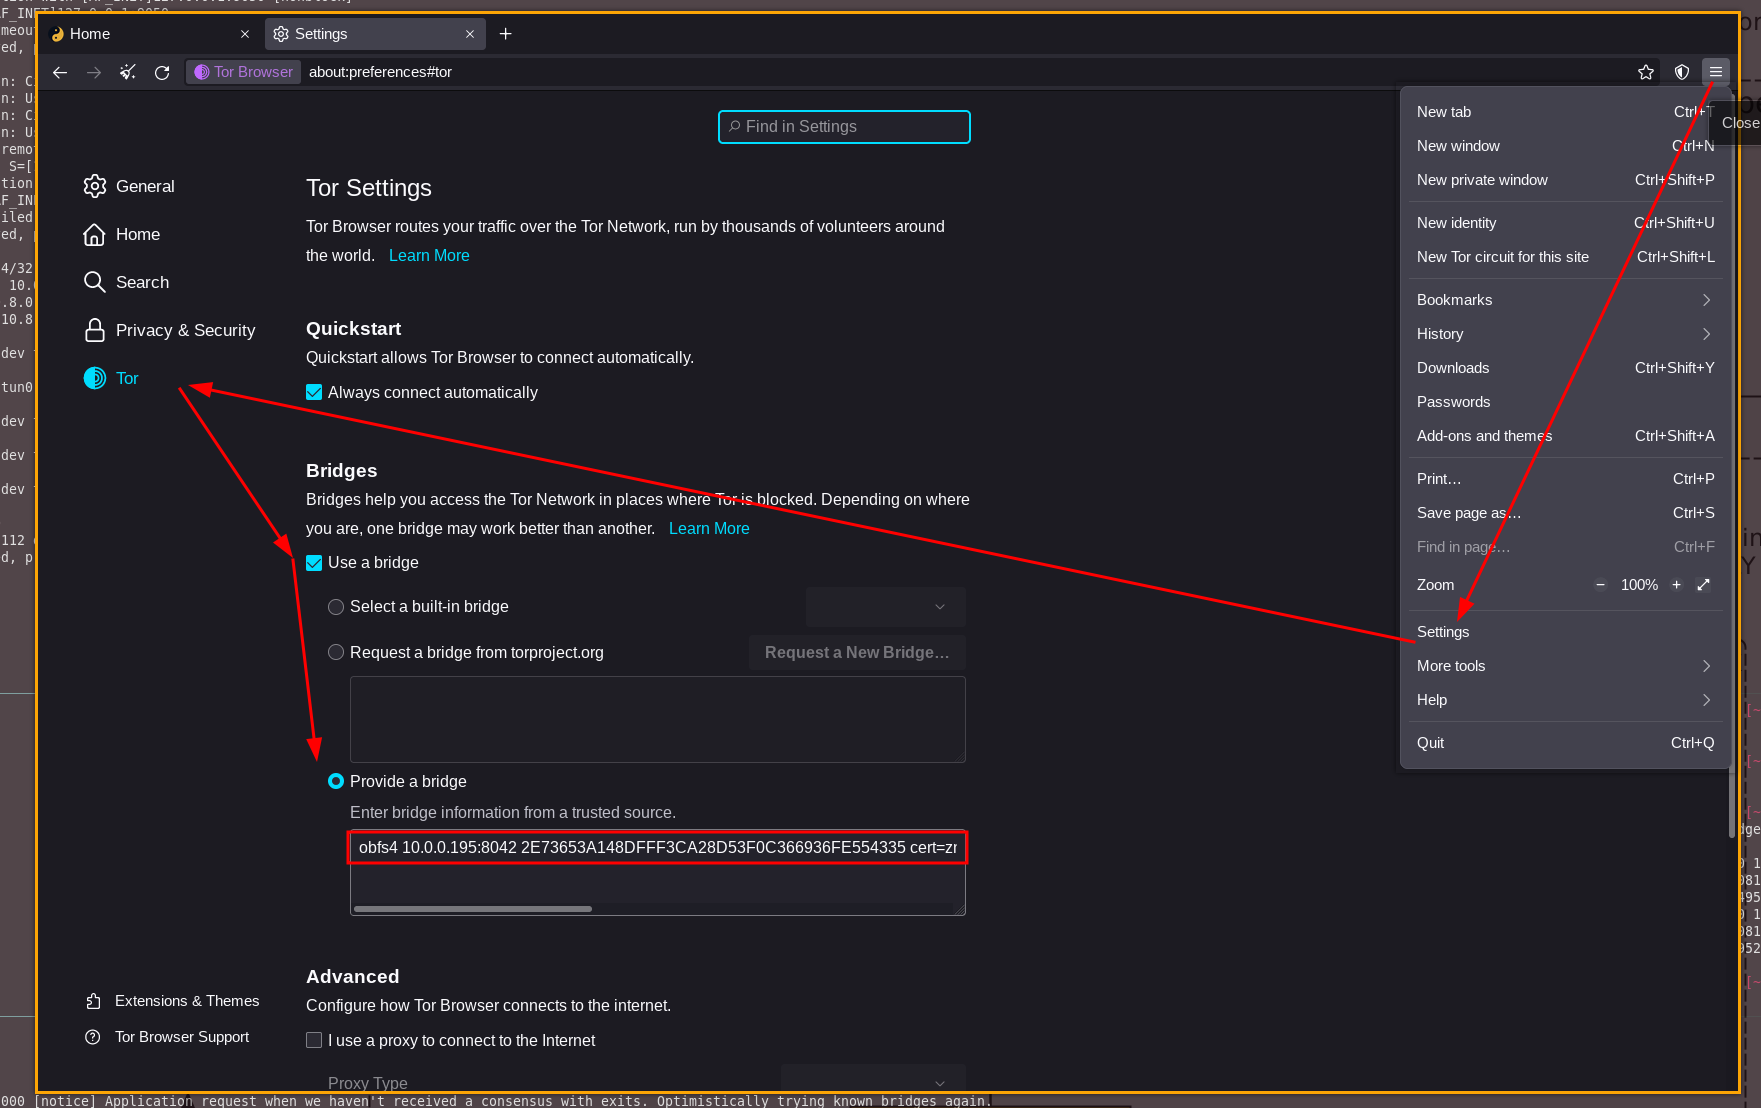1761x1108 pixels.
Task: Open Tor Browser Support
Action: 167,1037
